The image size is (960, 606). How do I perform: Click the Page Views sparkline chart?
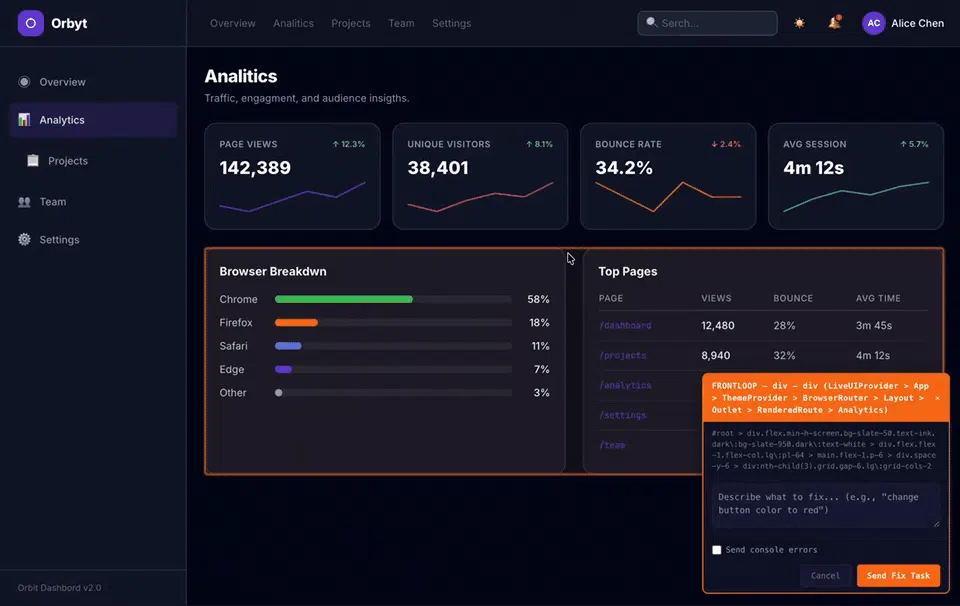(x=292, y=196)
